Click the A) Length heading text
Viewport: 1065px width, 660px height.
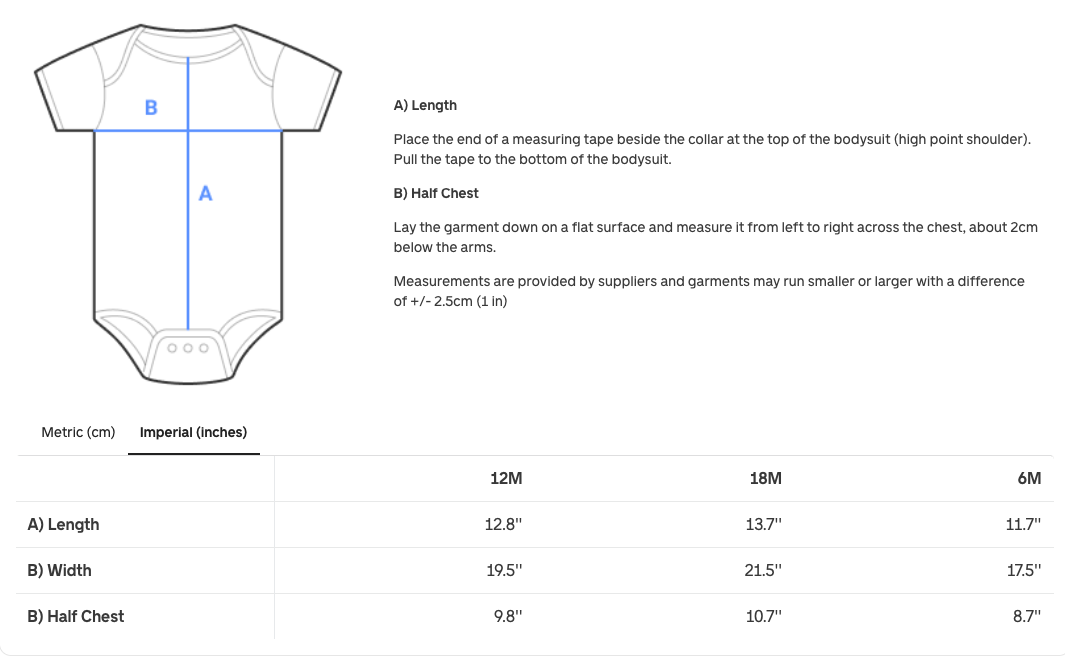tap(424, 105)
